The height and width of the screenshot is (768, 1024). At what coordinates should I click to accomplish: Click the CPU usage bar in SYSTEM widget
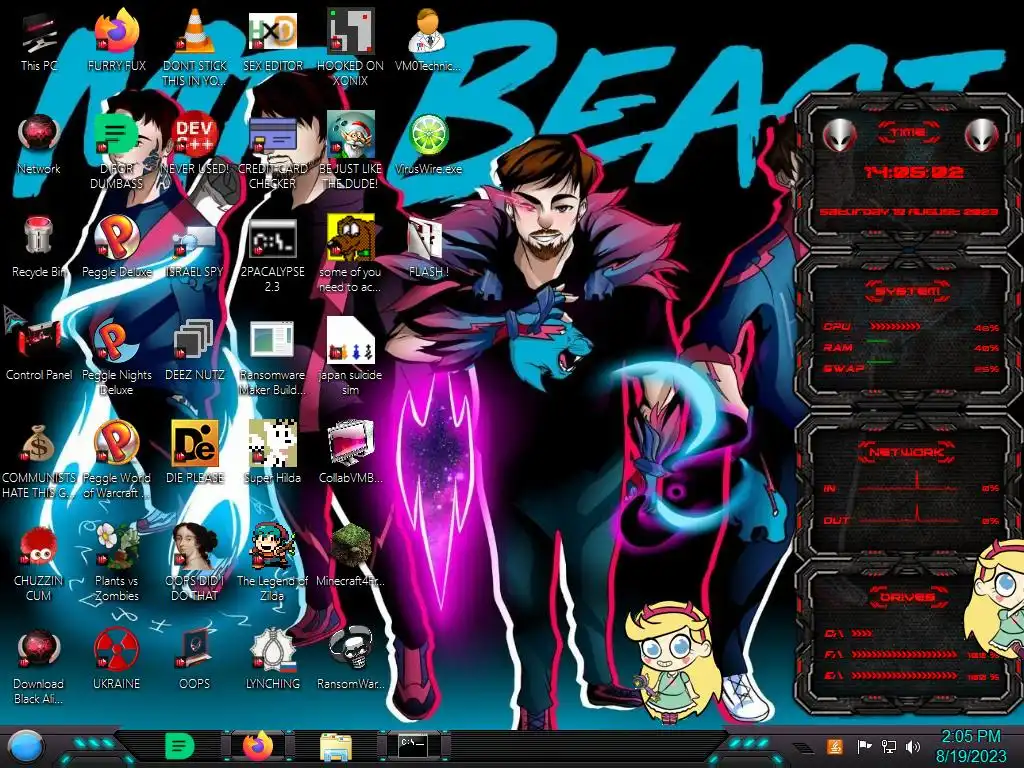coord(895,326)
